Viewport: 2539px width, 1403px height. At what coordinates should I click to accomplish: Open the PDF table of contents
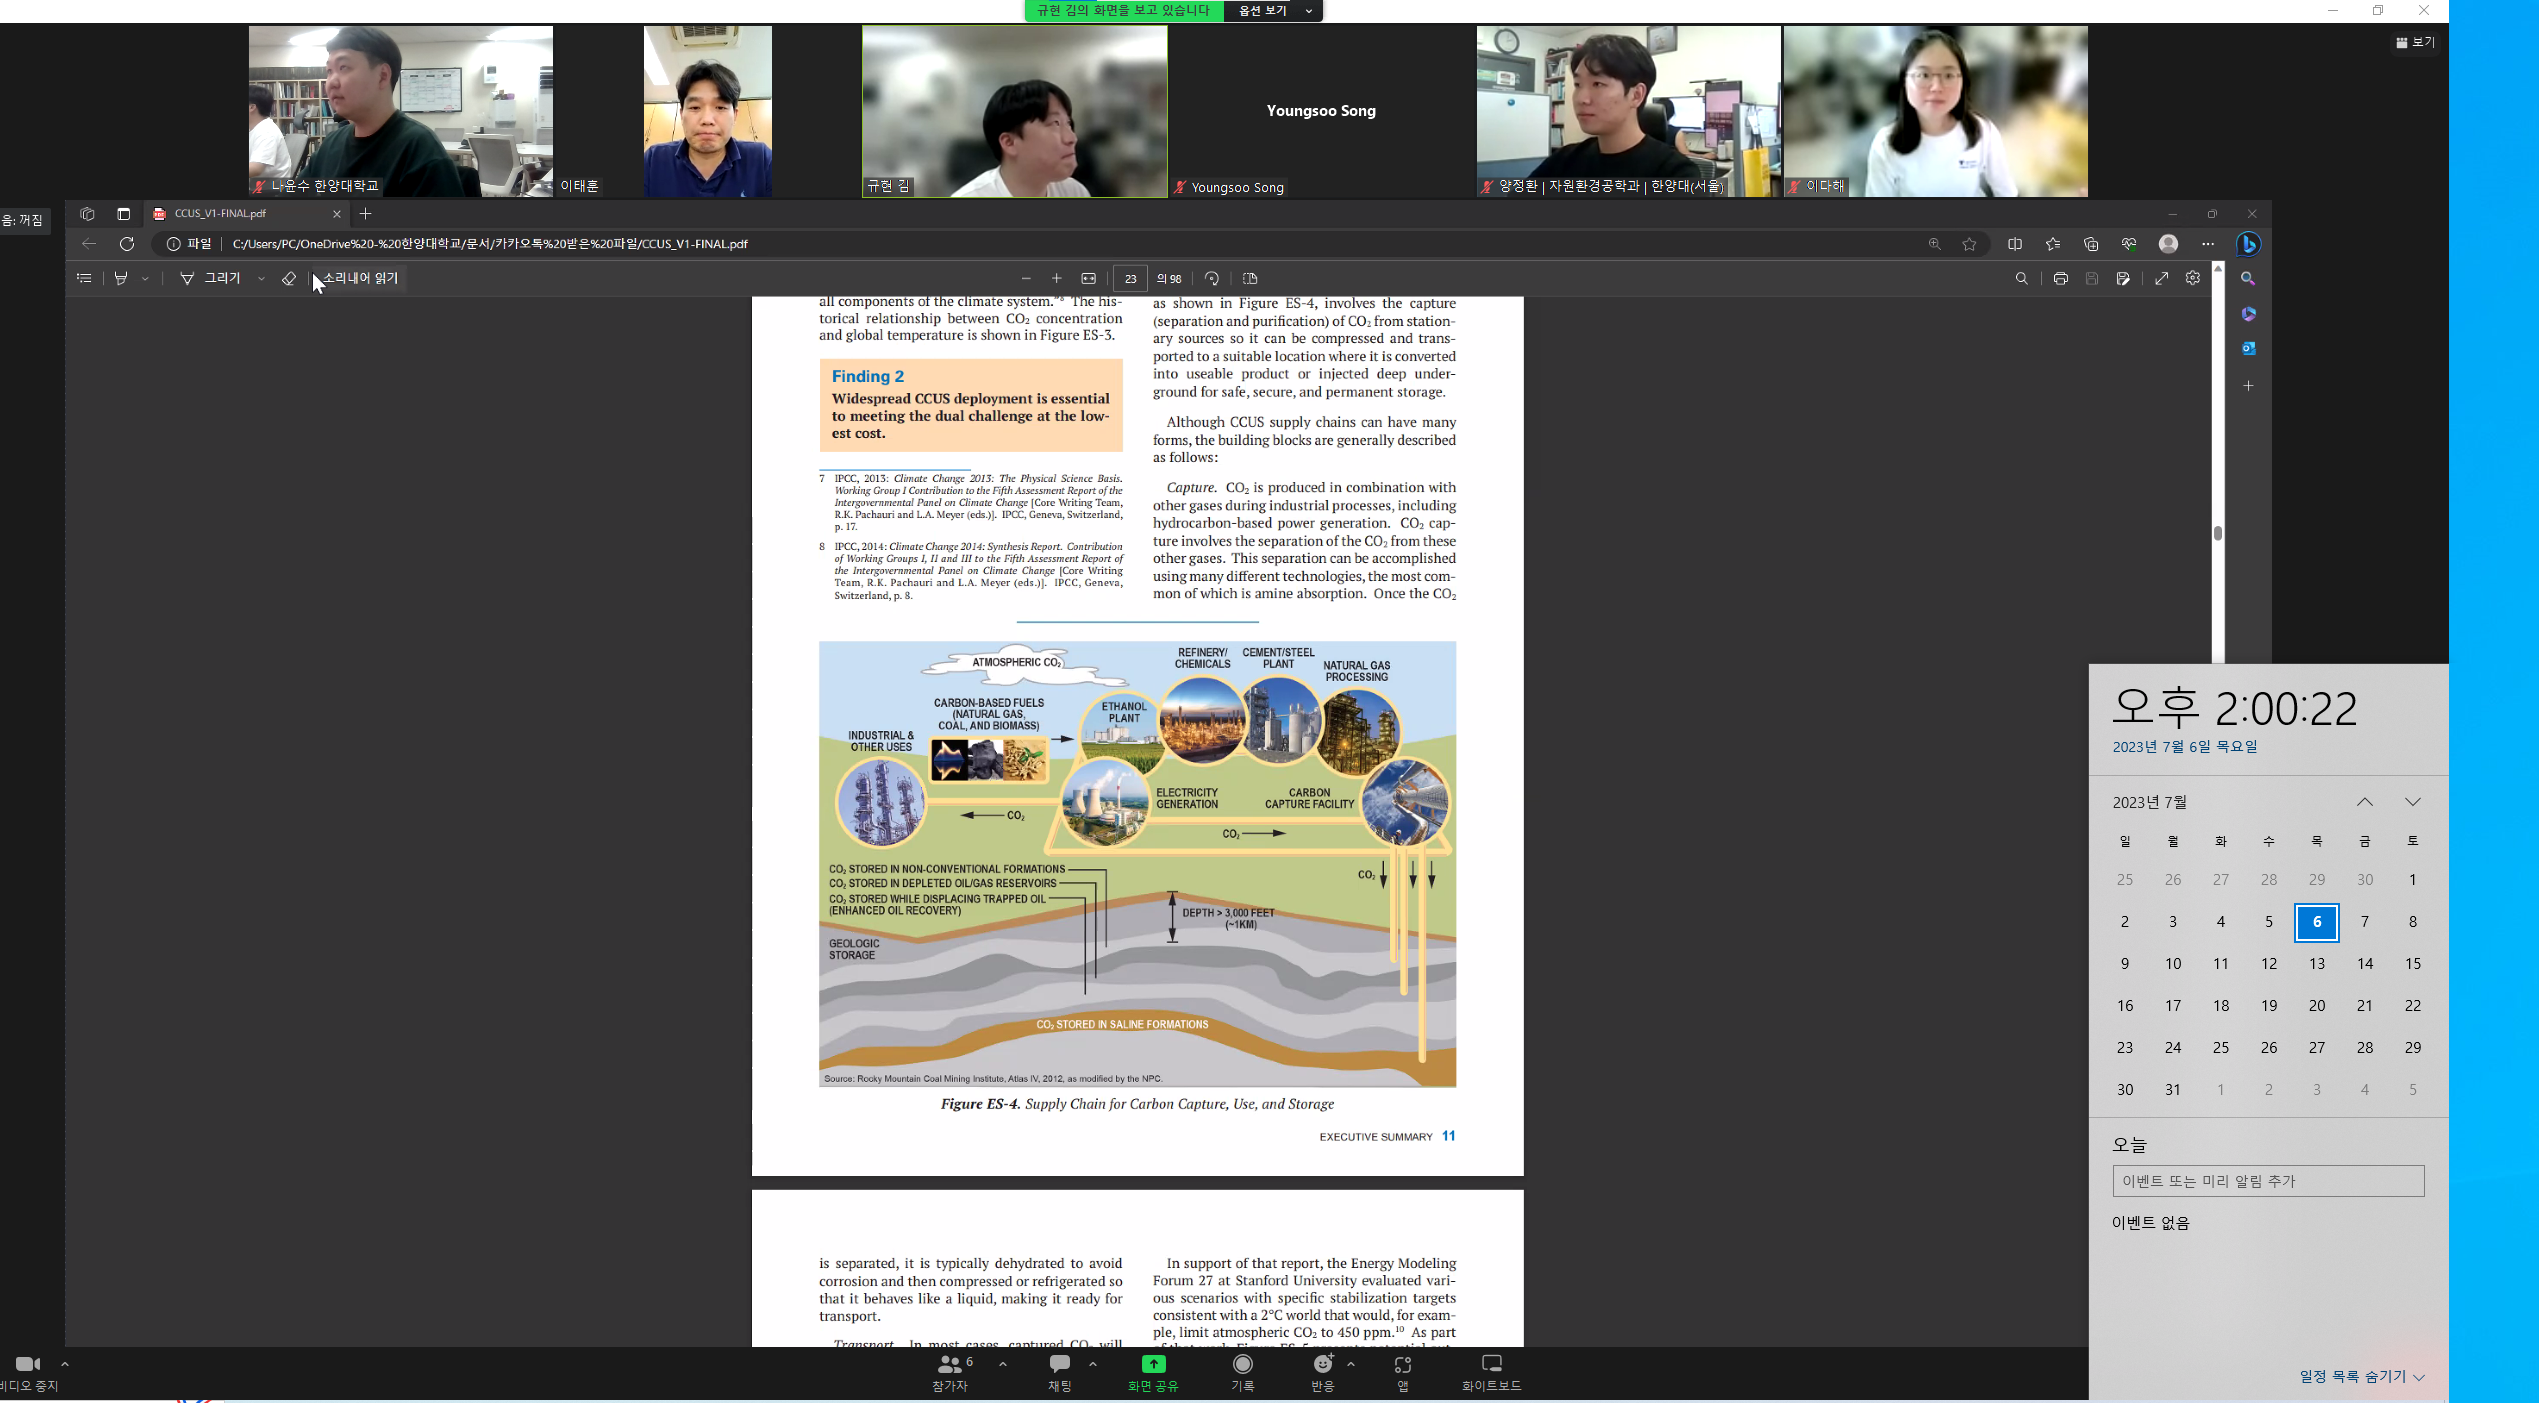[84, 278]
